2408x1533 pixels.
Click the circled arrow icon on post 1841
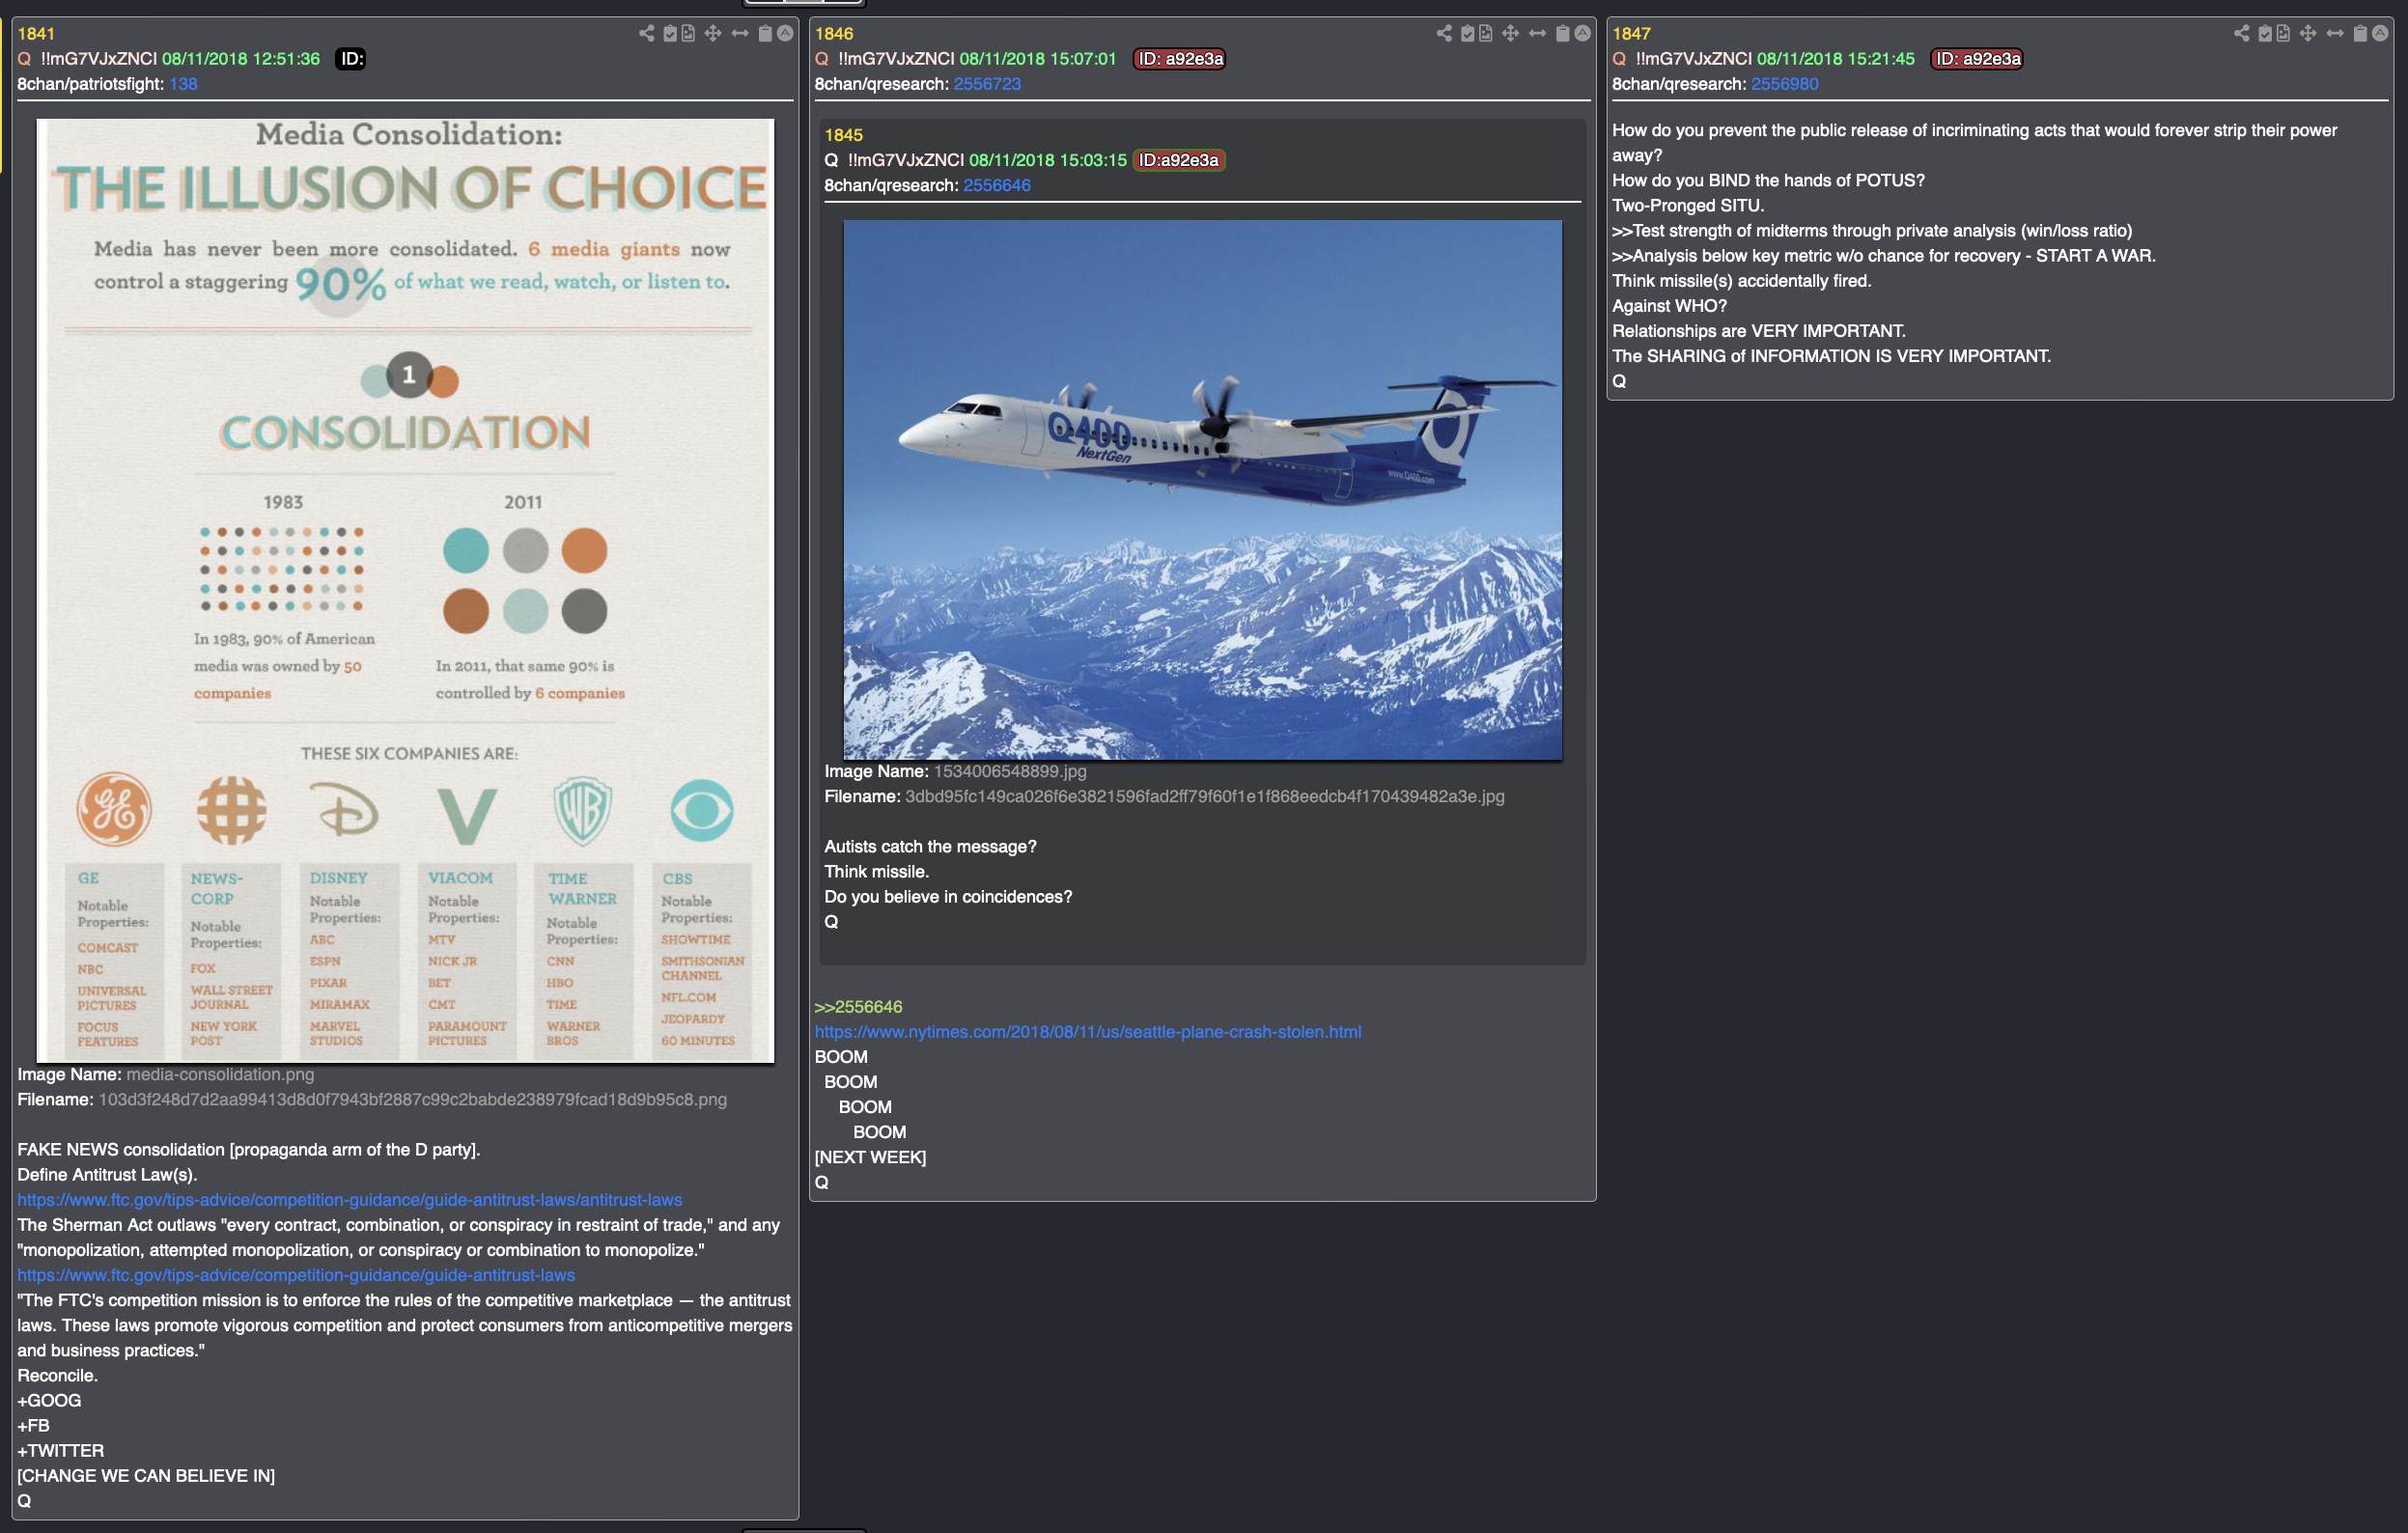coord(785,33)
